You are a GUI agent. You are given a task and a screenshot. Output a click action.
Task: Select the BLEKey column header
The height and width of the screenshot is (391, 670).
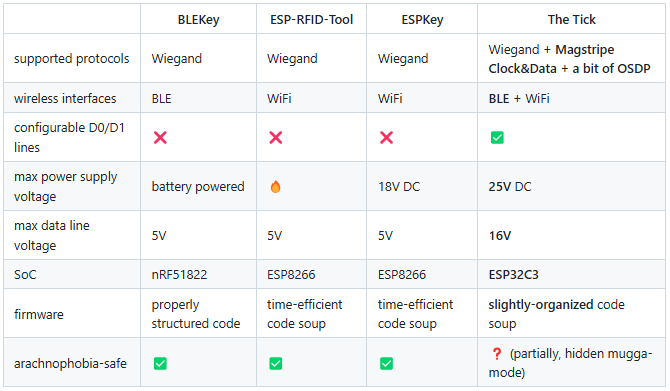click(x=199, y=20)
